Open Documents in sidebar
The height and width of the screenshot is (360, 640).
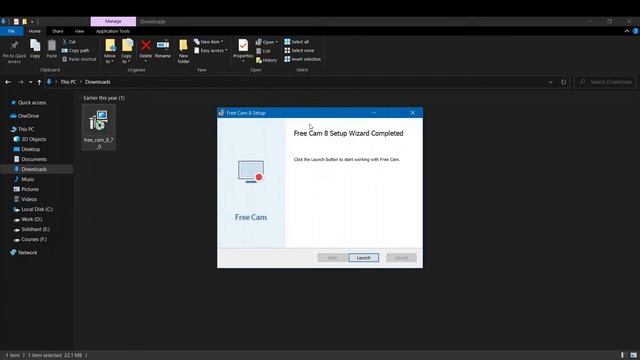coord(30,159)
